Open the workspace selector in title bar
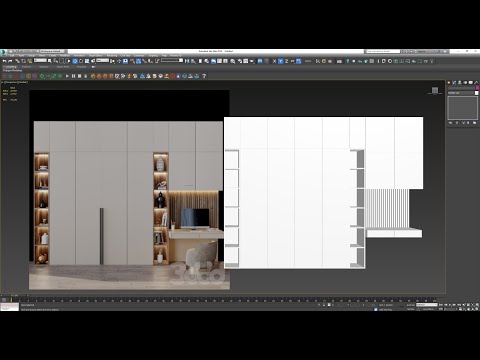 53,51
